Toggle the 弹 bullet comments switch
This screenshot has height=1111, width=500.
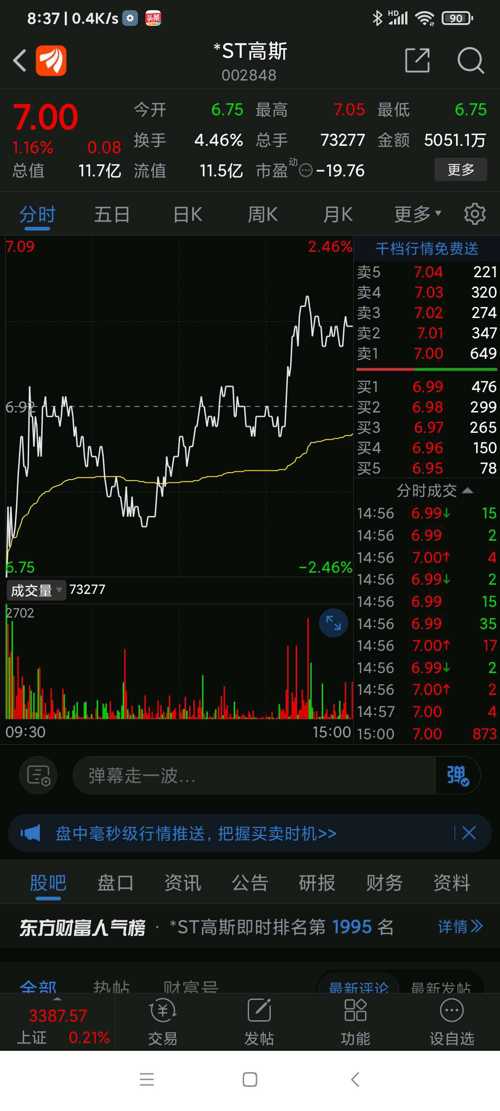click(458, 775)
